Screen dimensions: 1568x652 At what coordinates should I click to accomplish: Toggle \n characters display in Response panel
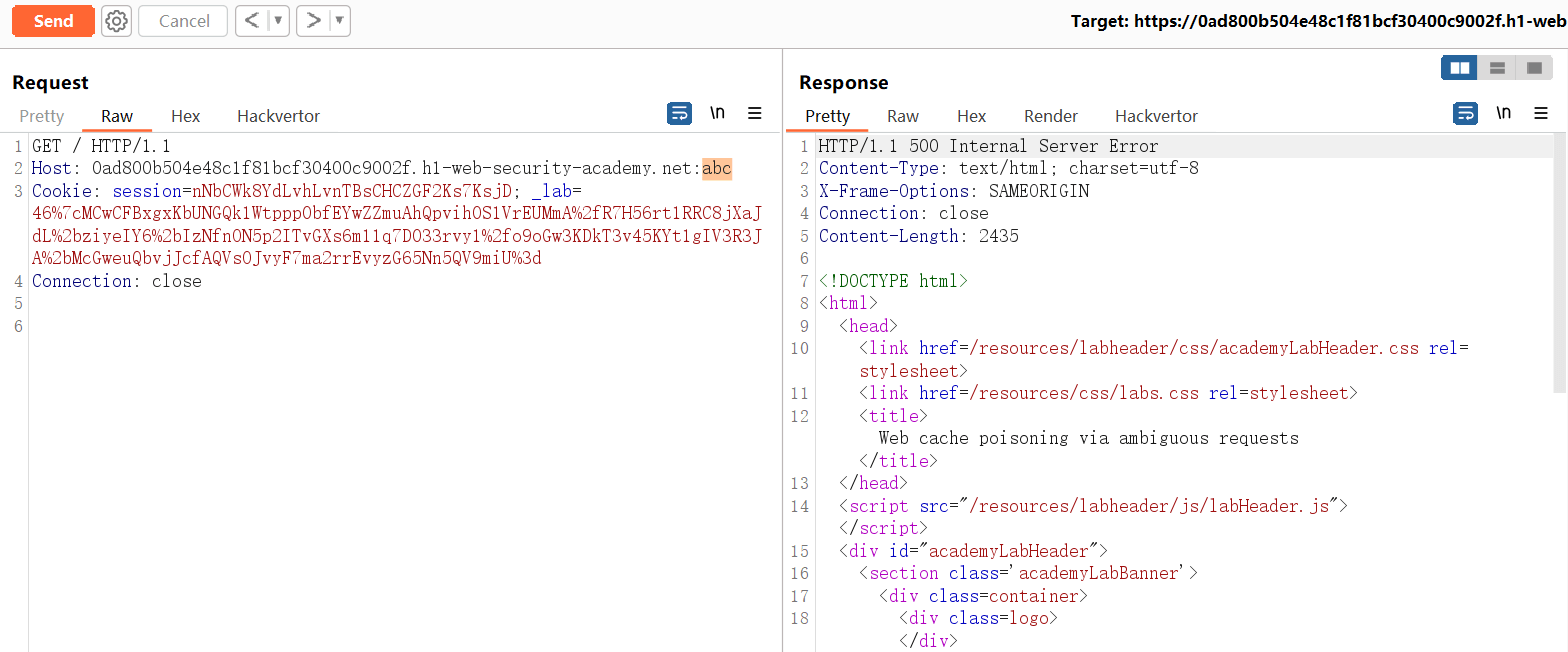click(1503, 114)
